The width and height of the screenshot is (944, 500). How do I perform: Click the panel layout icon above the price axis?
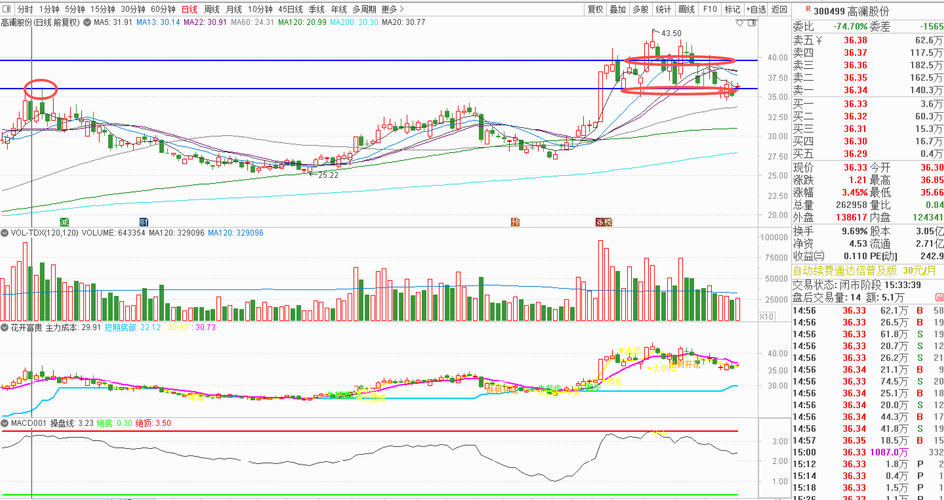[751, 23]
